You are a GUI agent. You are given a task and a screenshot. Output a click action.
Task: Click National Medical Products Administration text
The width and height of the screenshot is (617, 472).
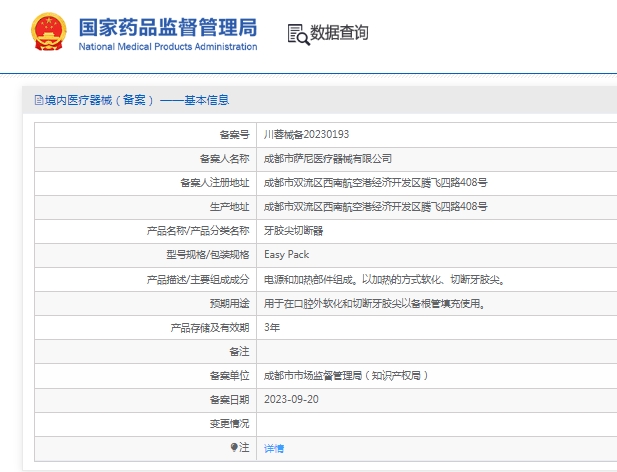coord(168,46)
